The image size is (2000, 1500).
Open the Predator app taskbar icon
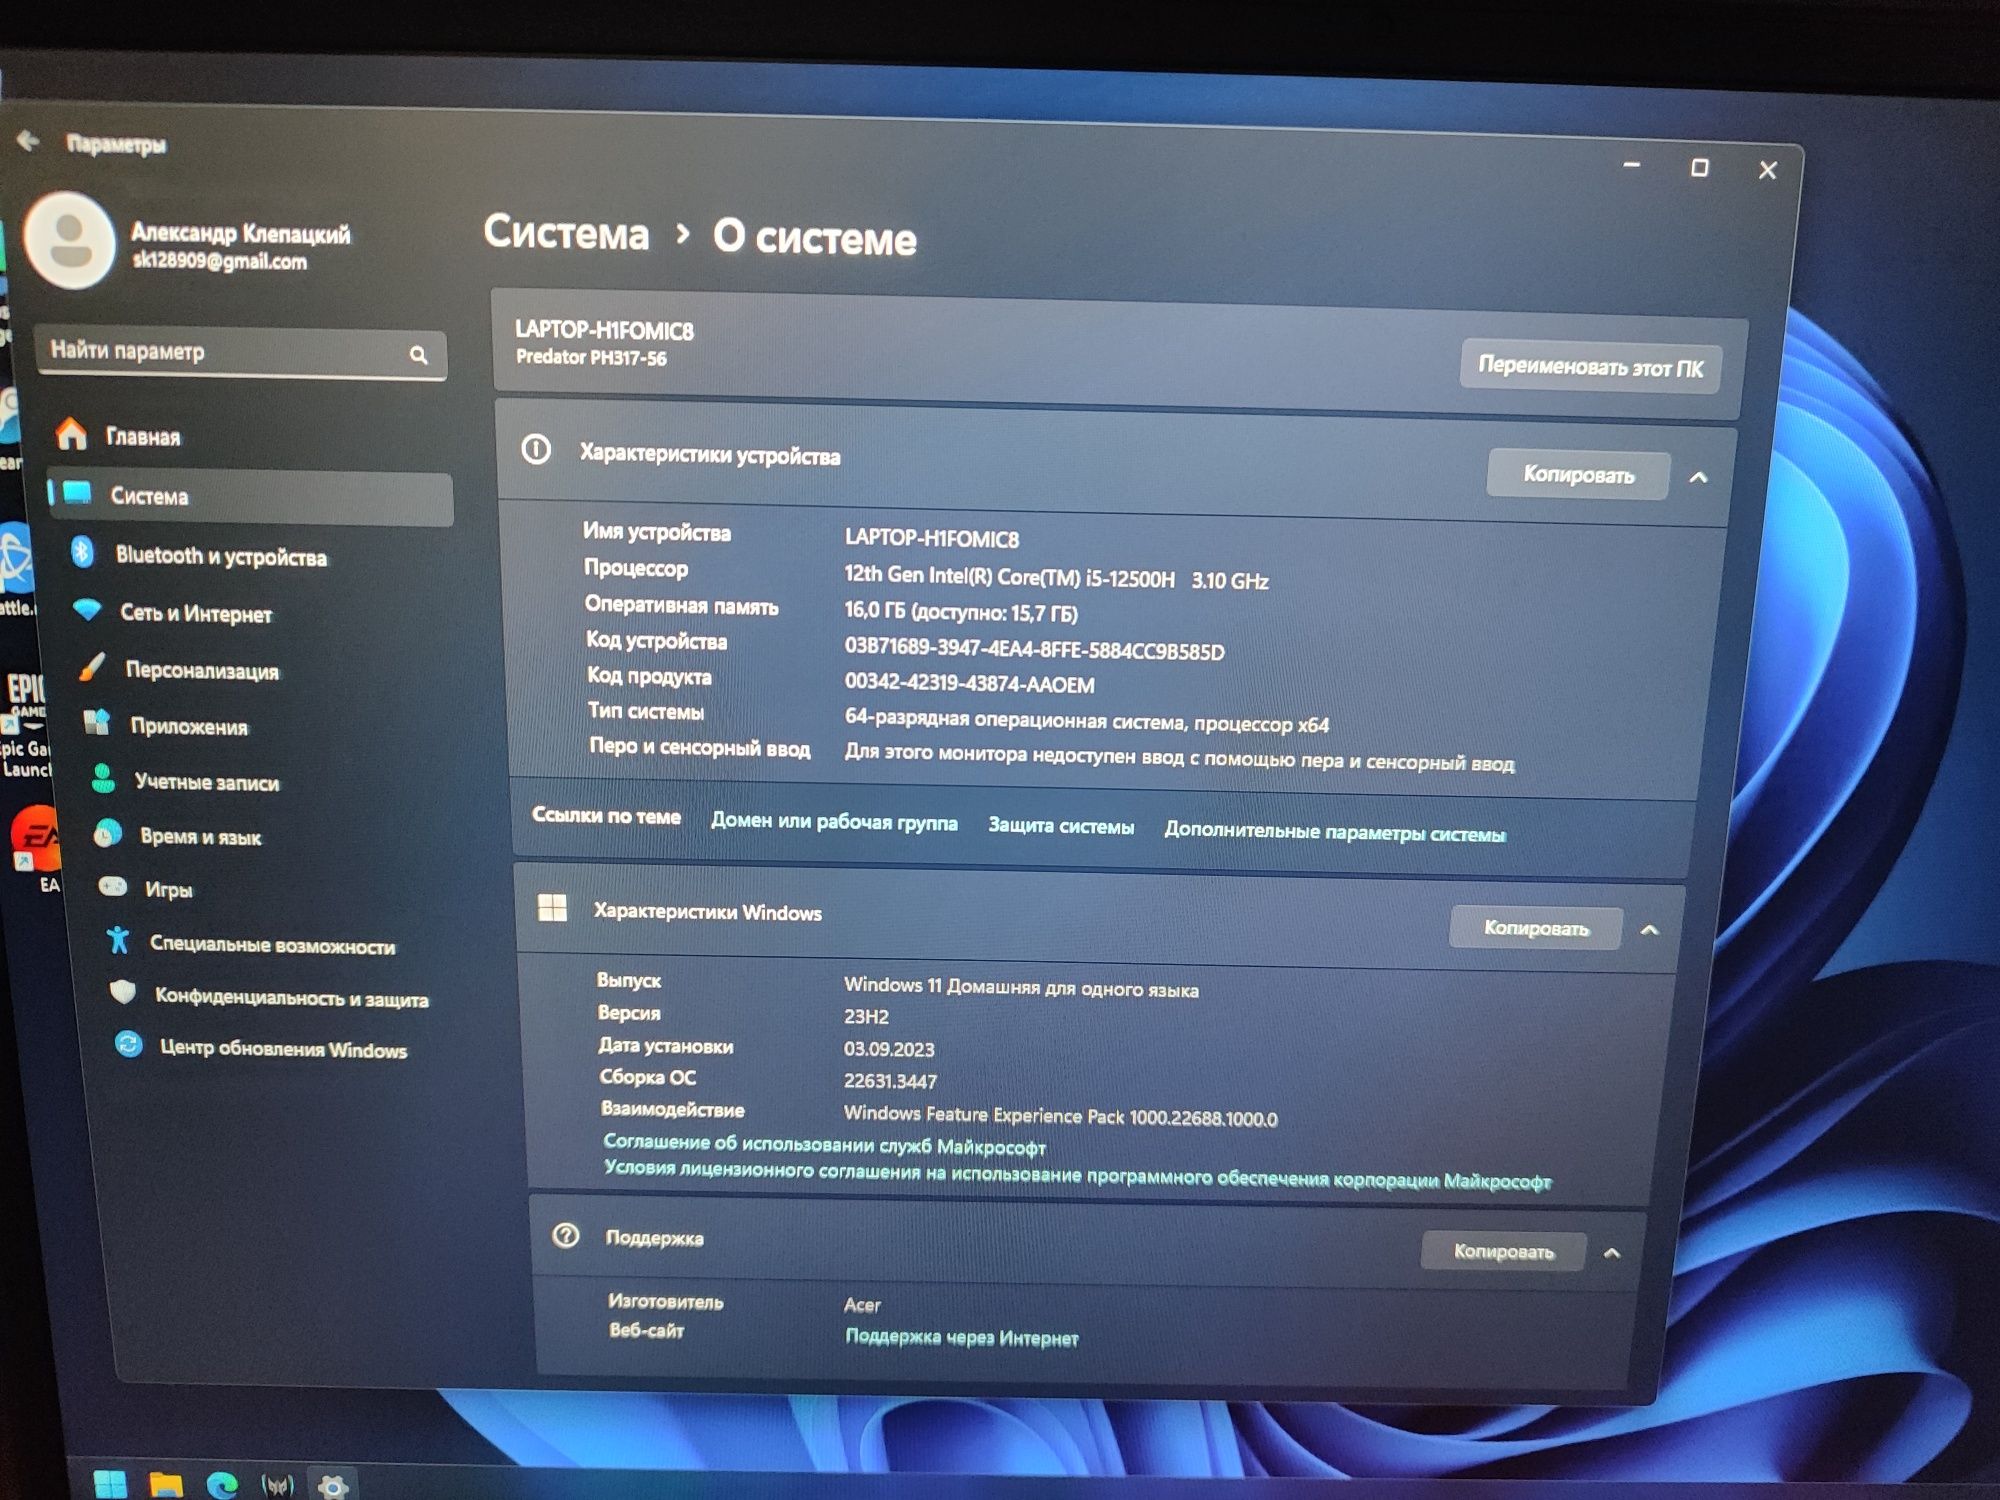point(277,1486)
